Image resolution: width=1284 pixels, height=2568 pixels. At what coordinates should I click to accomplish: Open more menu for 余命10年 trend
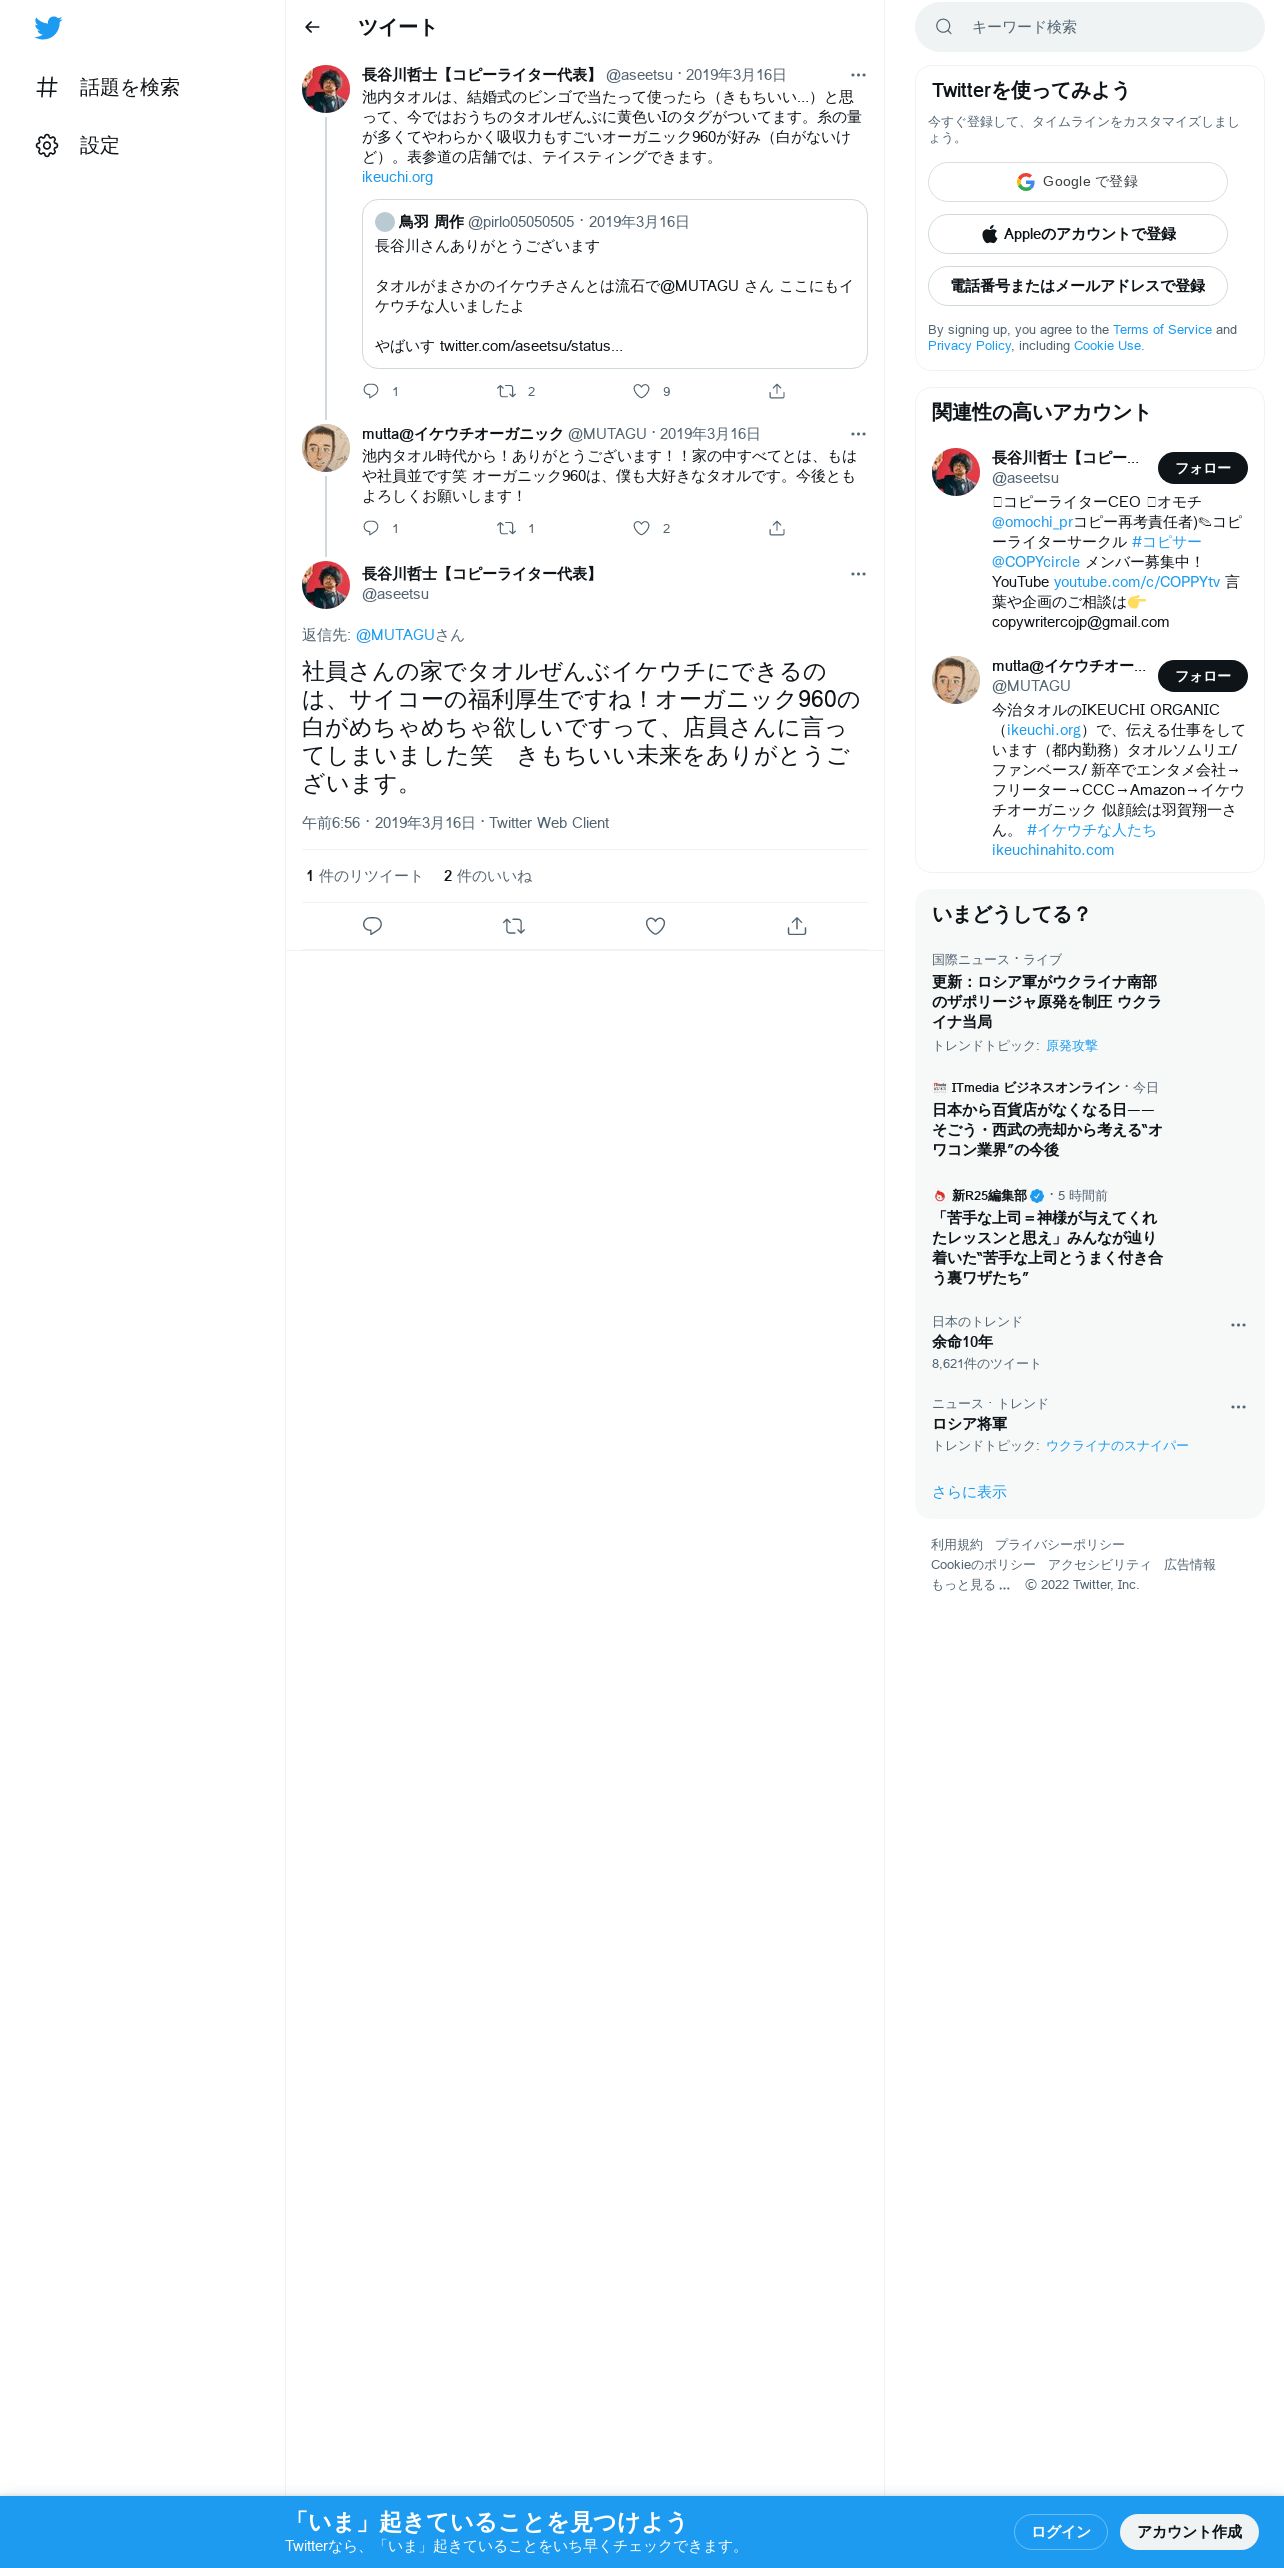pos(1238,1325)
